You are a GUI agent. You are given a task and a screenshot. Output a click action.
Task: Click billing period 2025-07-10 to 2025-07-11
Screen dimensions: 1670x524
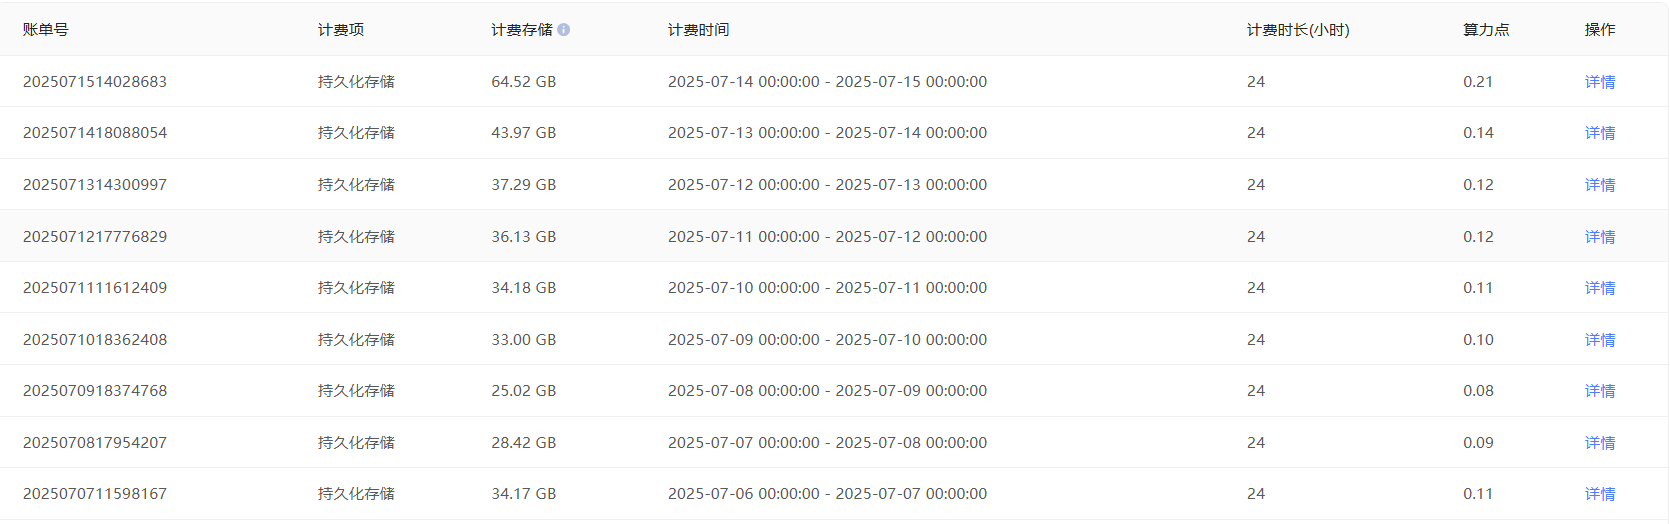coord(828,288)
